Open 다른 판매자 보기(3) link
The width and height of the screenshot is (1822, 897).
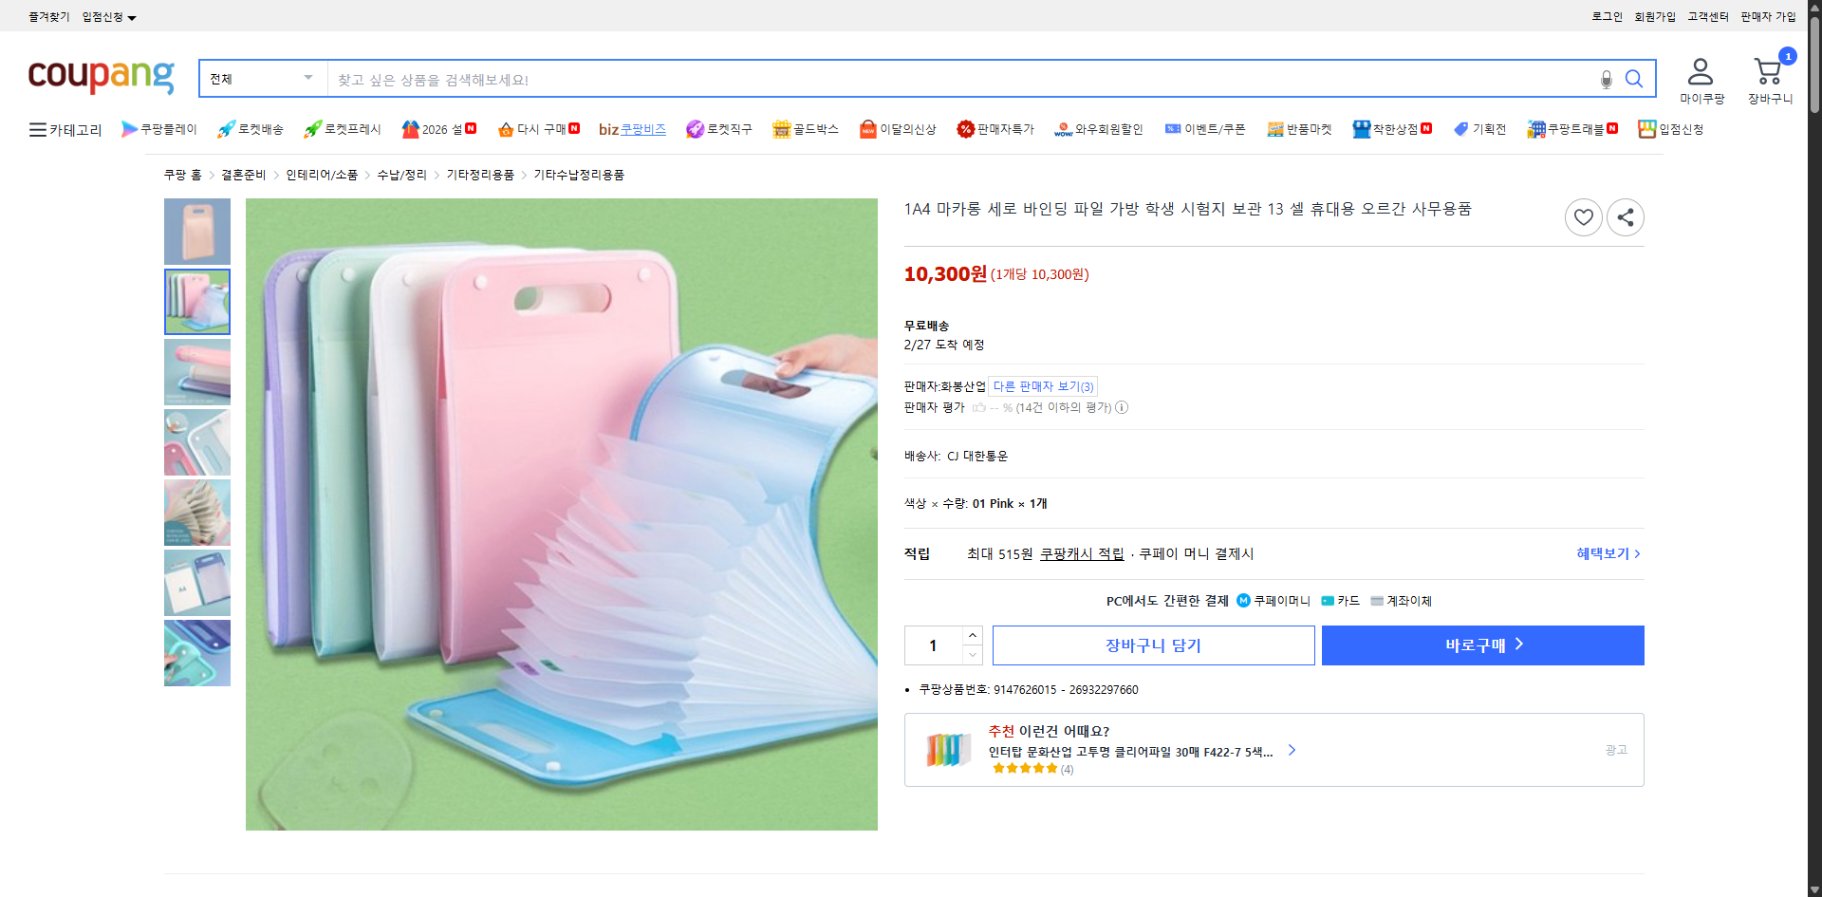[1042, 386]
